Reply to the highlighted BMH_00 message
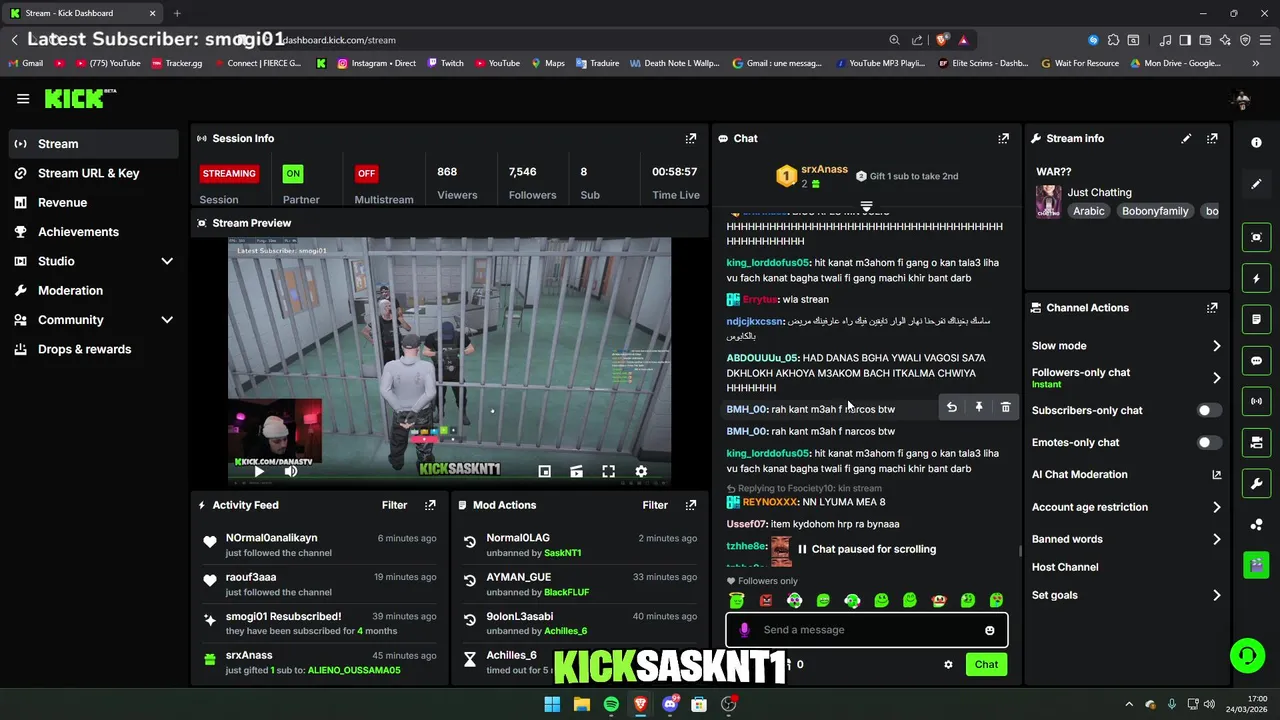Screen dimensions: 1280x720 (x=952, y=407)
